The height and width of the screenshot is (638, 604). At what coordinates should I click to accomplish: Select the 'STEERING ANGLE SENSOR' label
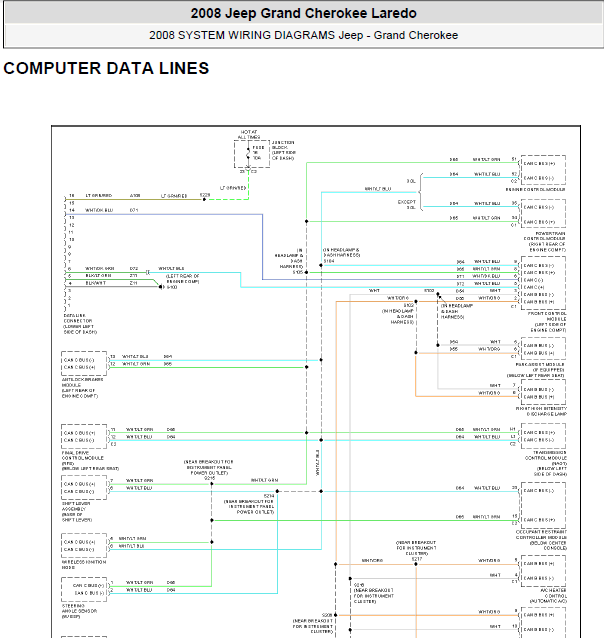coord(79,608)
